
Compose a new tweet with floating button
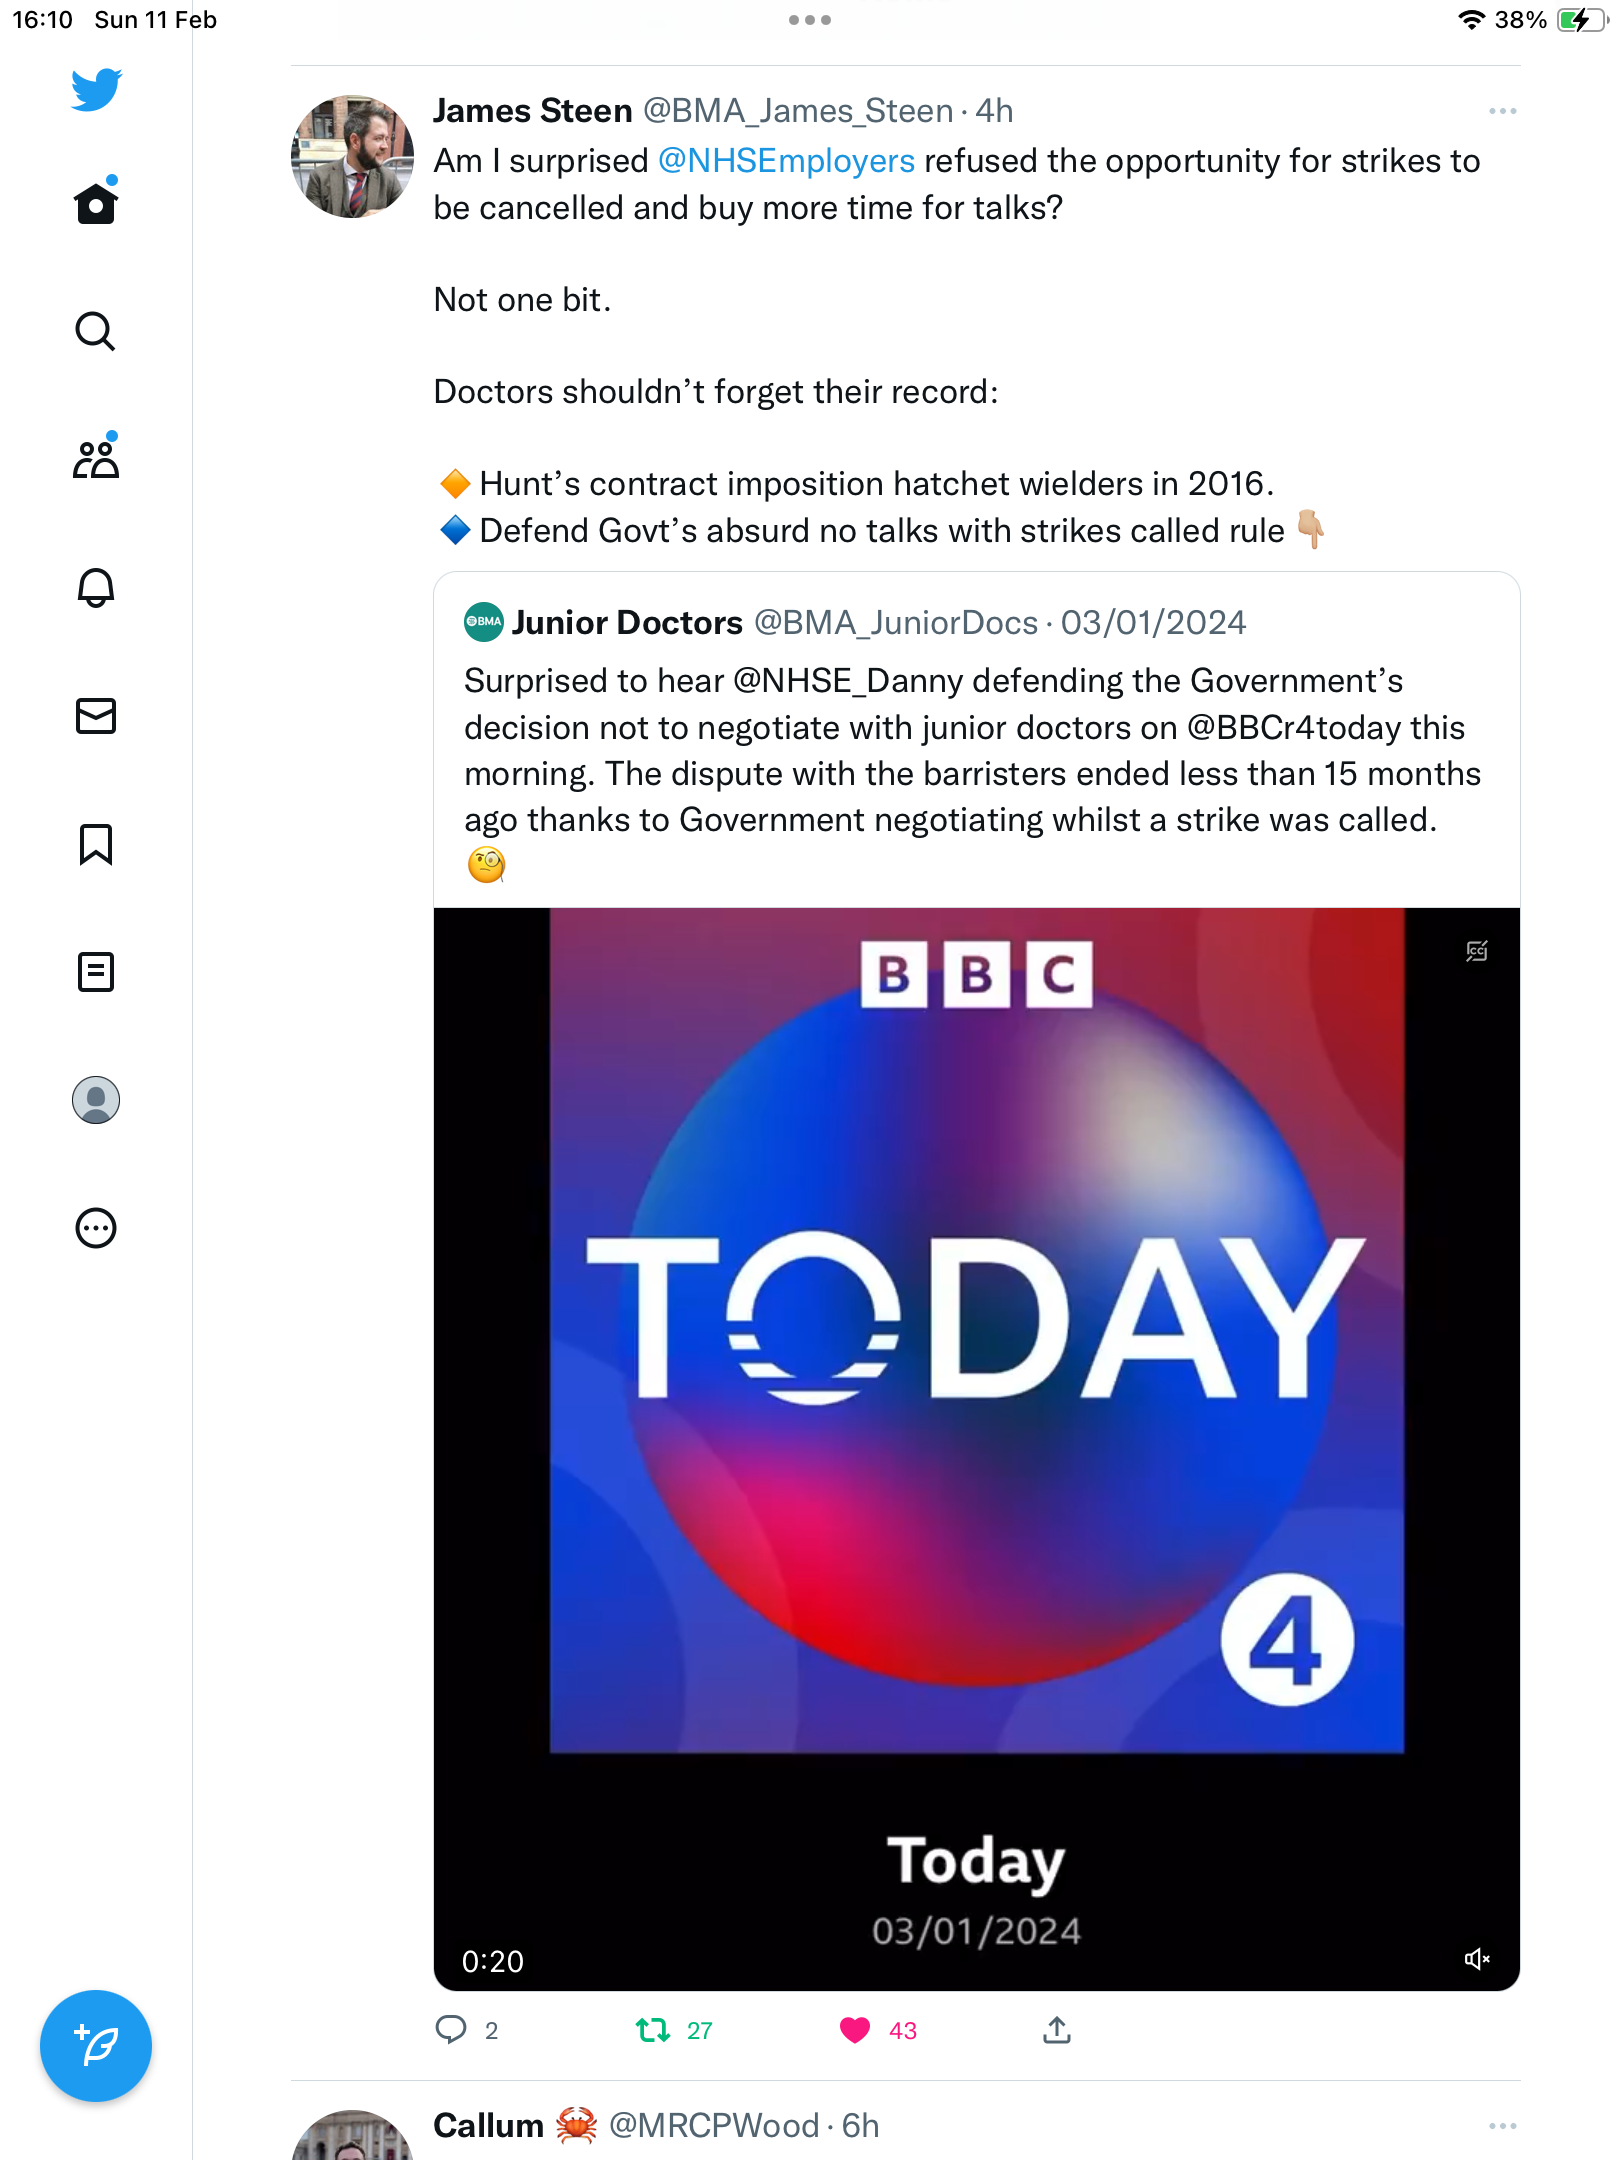click(96, 2046)
